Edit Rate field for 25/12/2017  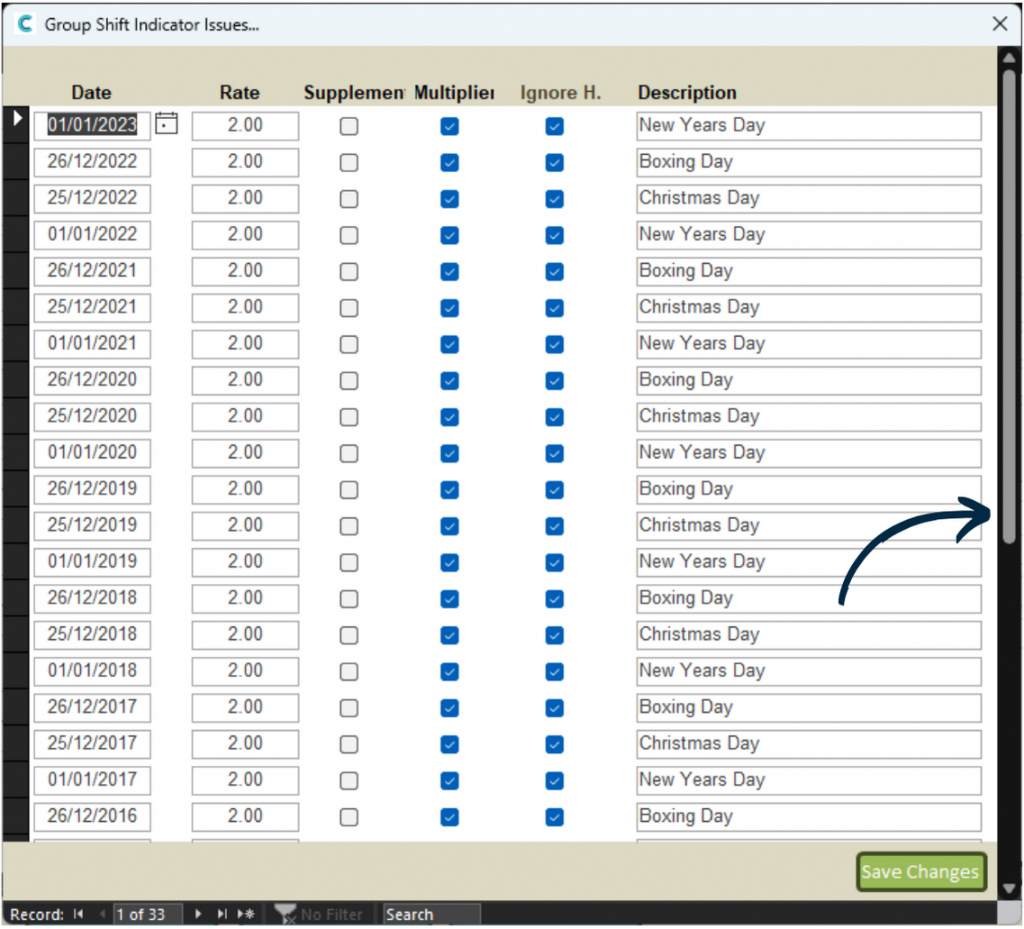(245, 744)
